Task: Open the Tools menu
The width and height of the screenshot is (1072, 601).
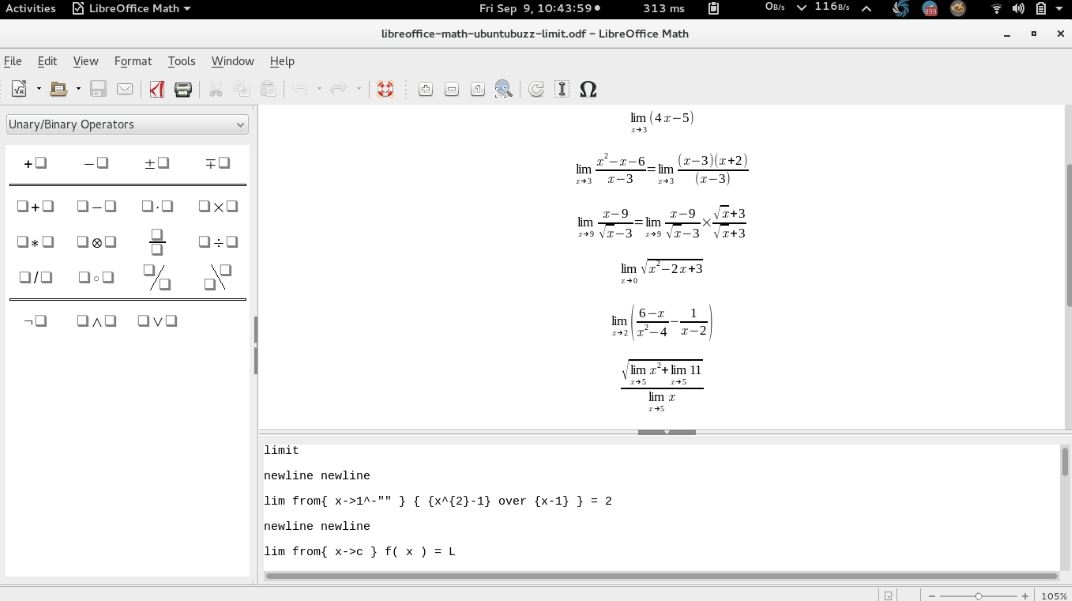Action: (181, 61)
